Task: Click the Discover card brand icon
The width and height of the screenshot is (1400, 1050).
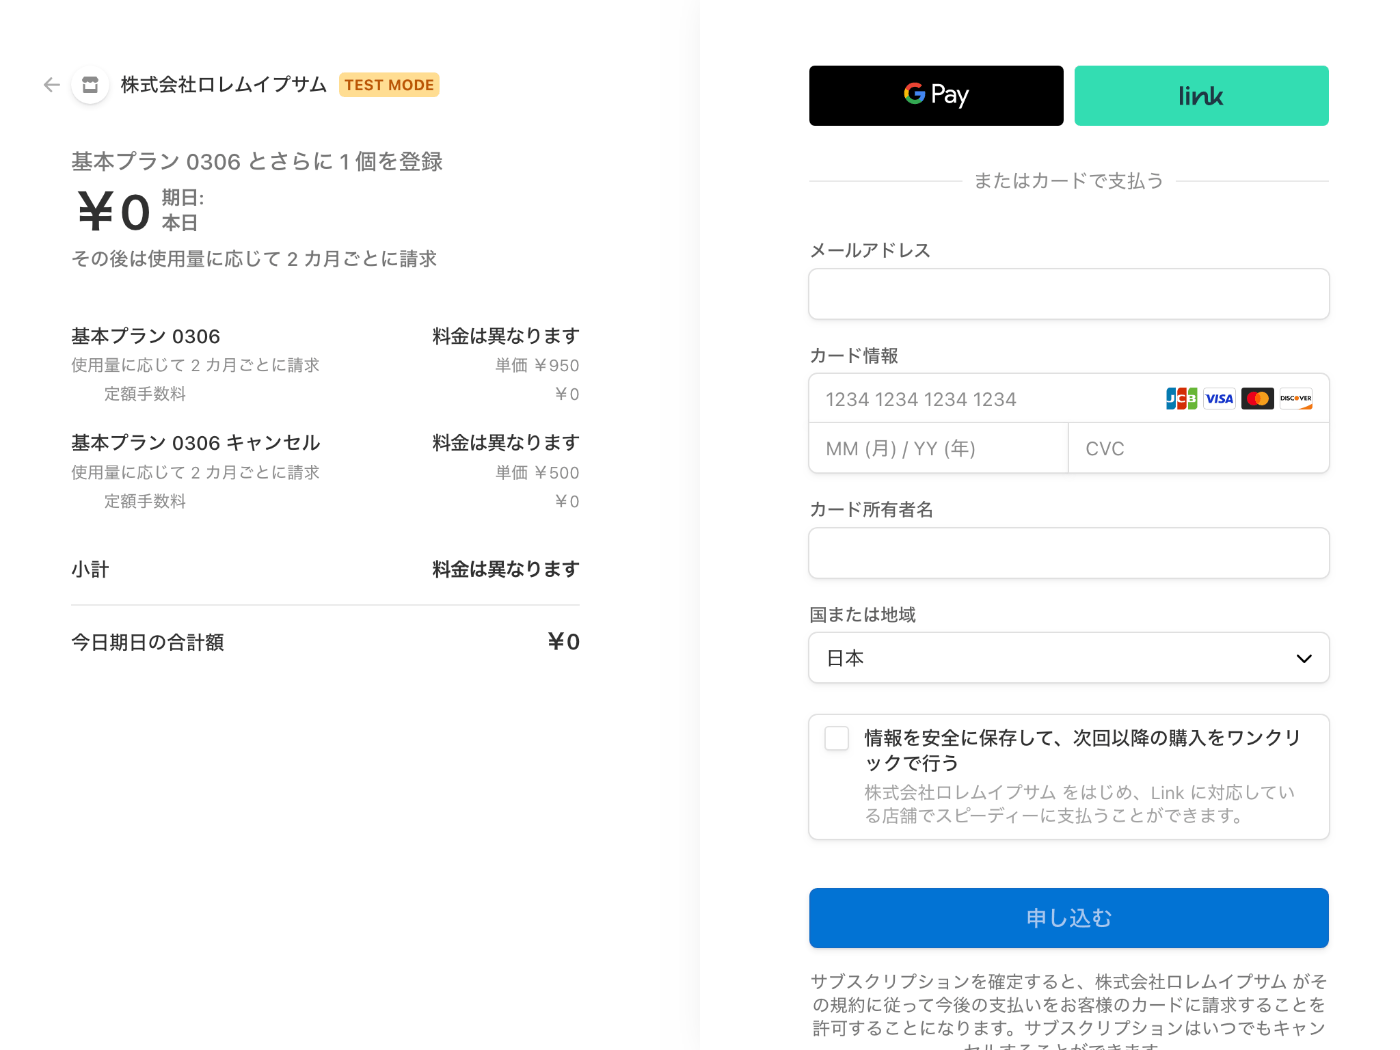Action: pos(1295,399)
